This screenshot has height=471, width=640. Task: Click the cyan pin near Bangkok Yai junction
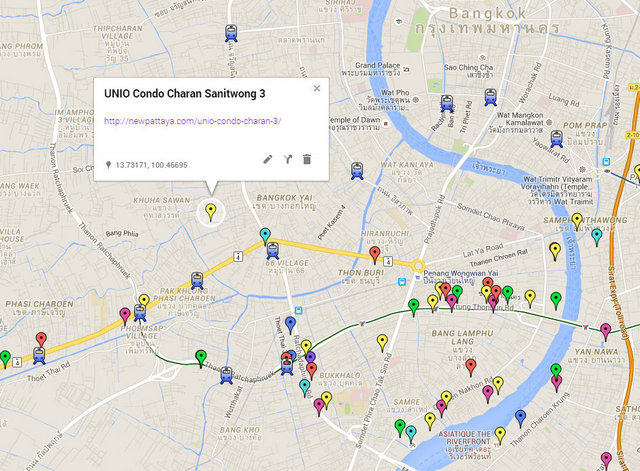(265, 236)
